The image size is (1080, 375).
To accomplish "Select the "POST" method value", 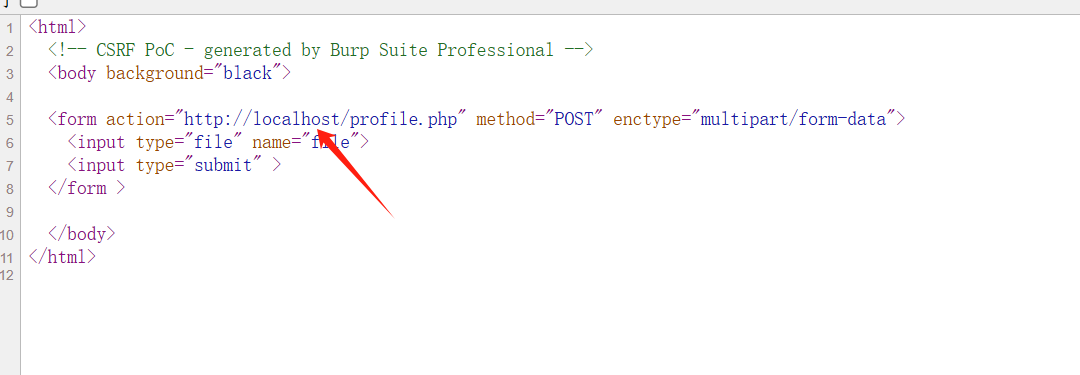I will coord(574,119).
